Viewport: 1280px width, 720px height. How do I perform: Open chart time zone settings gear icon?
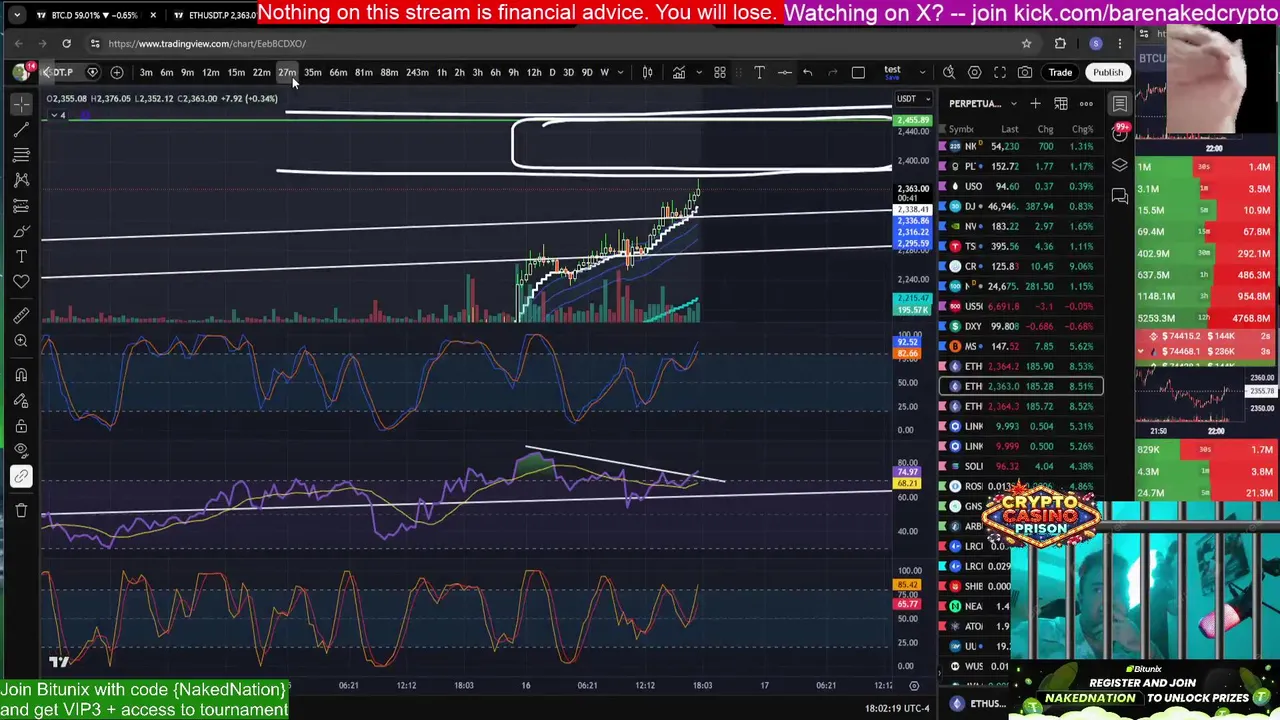coord(914,686)
